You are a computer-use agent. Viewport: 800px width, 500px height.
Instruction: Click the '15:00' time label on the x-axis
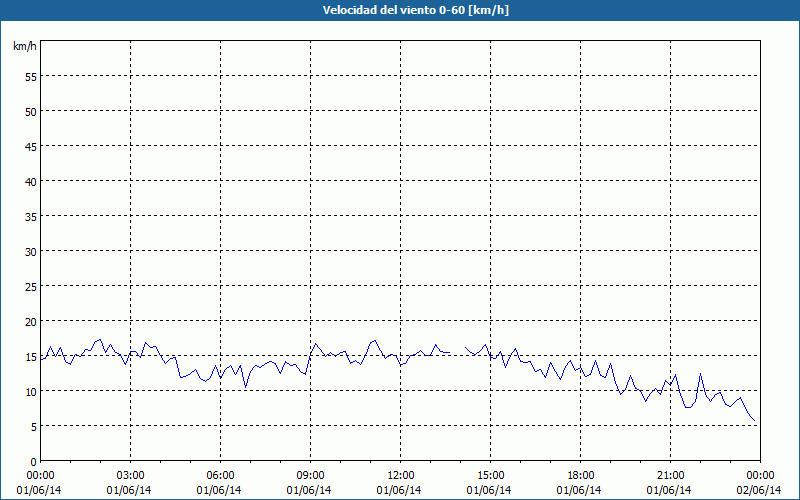(490, 476)
